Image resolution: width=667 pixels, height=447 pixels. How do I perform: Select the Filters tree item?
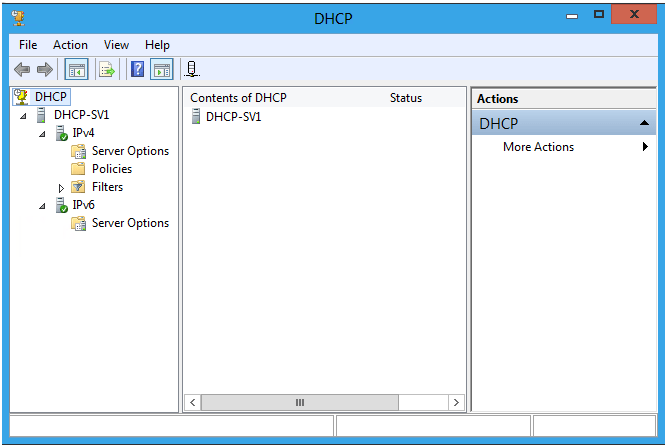(107, 187)
